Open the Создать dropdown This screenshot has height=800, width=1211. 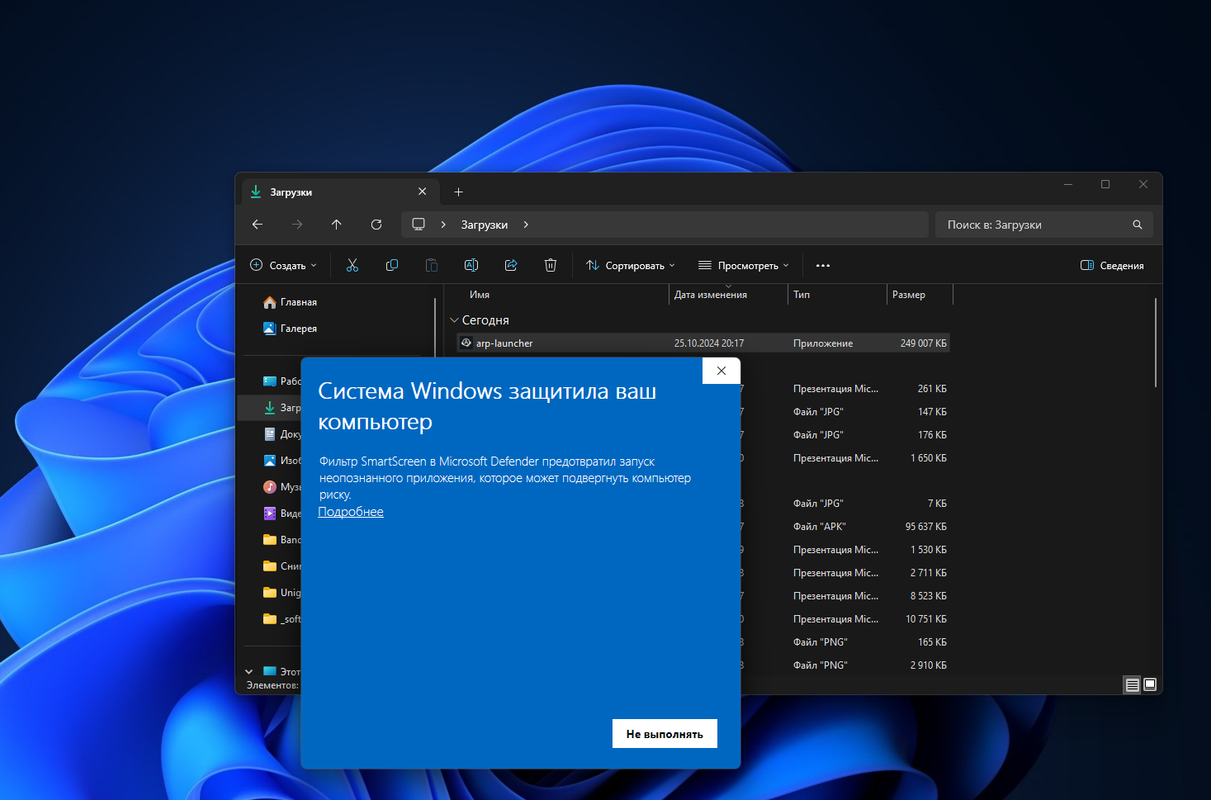283,265
